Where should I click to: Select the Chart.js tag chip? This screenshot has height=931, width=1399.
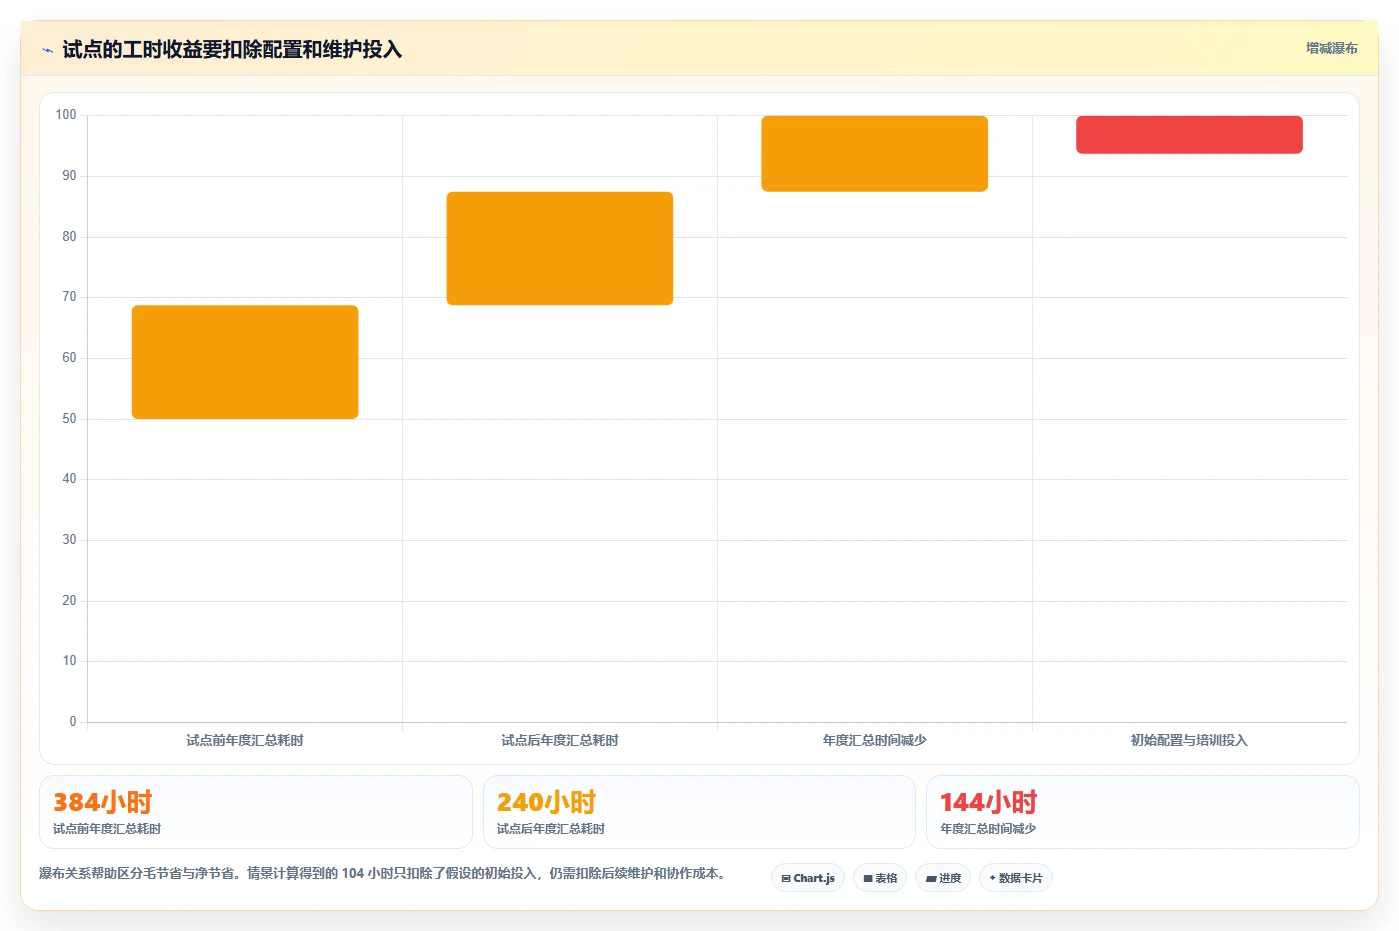[808, 878]
